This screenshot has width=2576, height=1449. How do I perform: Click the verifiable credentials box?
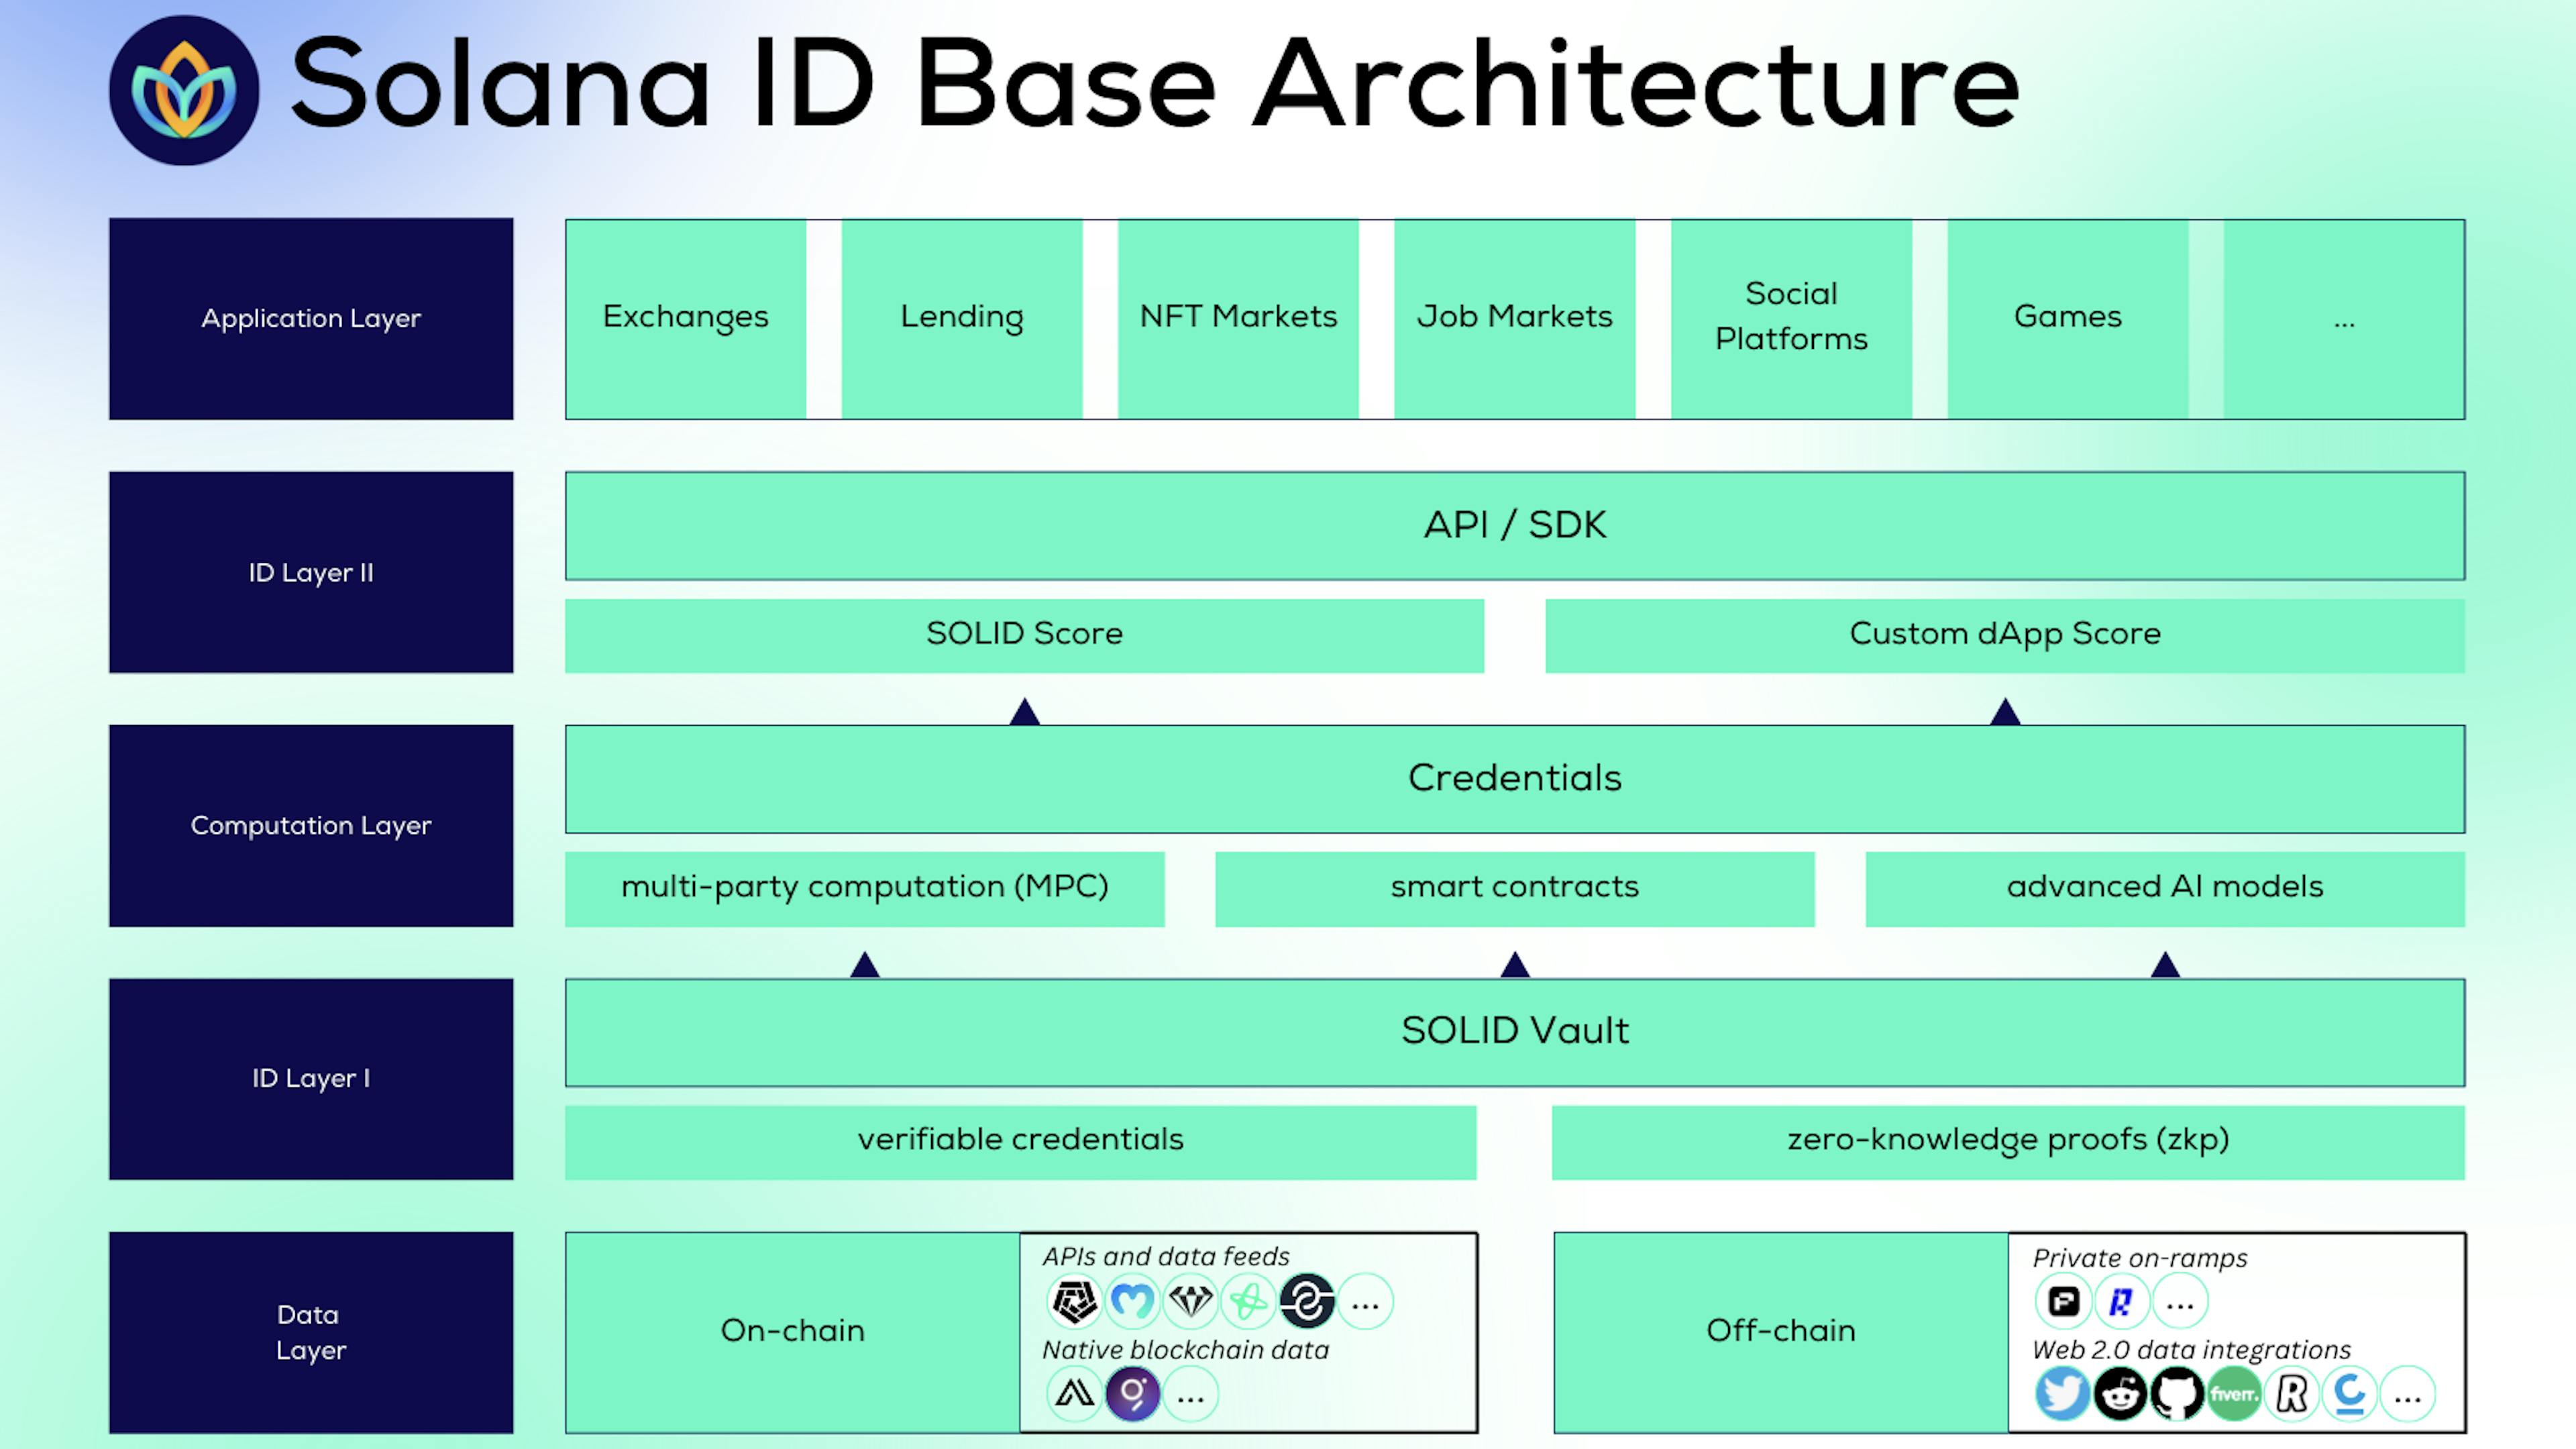1021,1142
